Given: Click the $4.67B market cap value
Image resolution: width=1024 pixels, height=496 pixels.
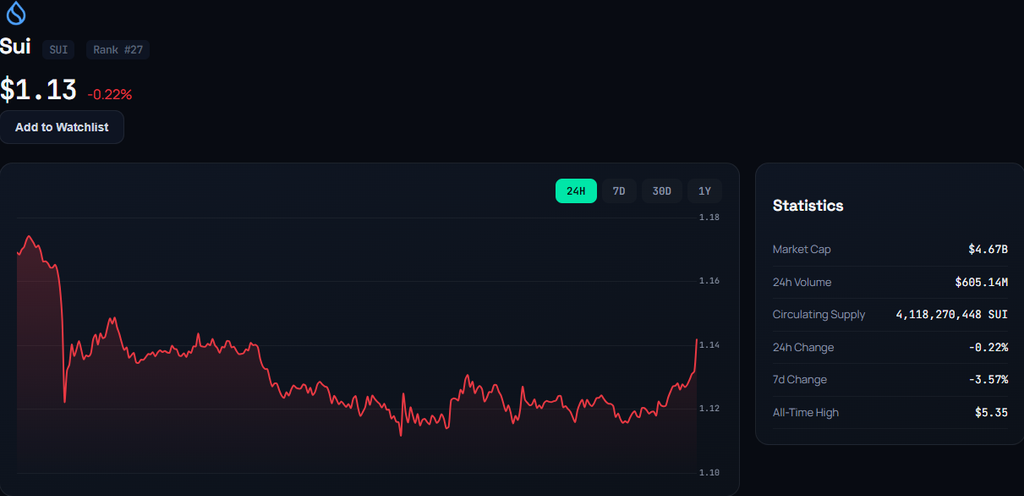Looking at the screenshot, I should coord(988,249).
